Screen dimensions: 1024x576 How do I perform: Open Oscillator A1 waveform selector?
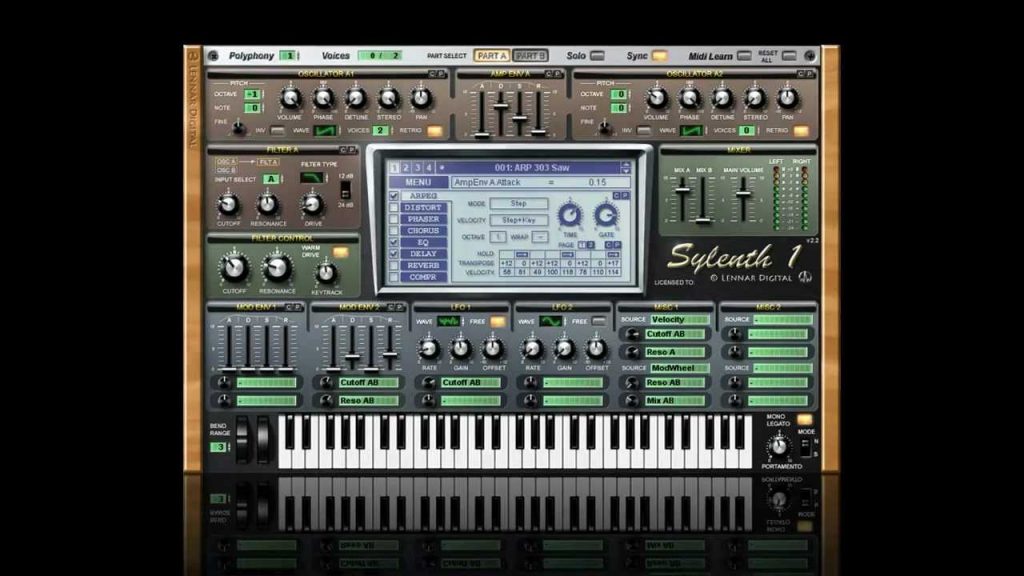pos(325,131)
